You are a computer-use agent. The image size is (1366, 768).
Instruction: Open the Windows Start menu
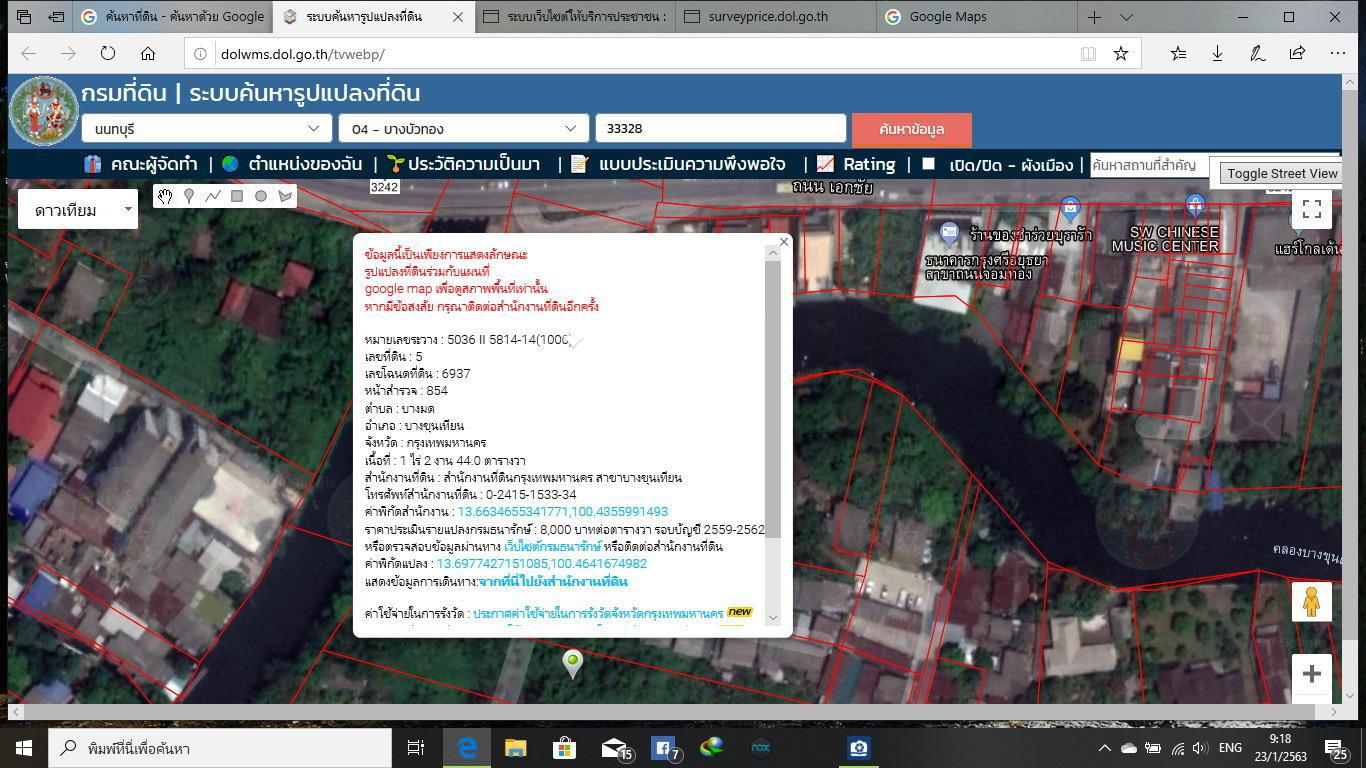pyautogui.click(x=23, y=747)
